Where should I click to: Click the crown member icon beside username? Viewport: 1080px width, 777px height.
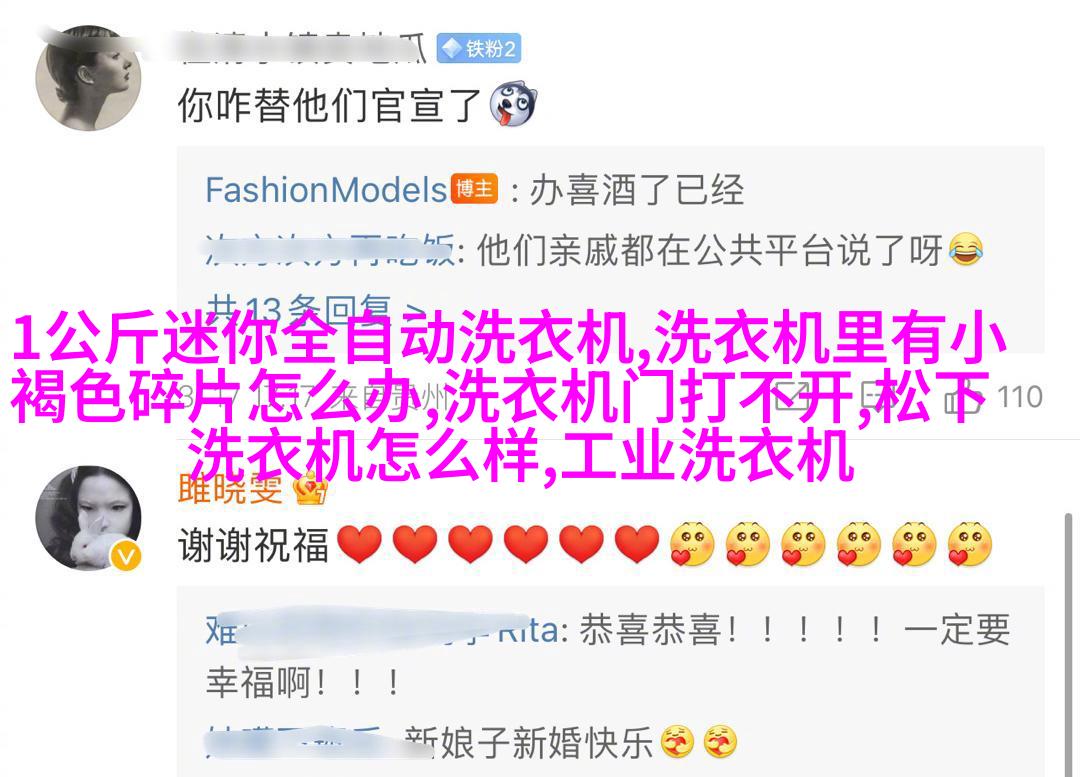pyautogui.click(x=311, y=488)
